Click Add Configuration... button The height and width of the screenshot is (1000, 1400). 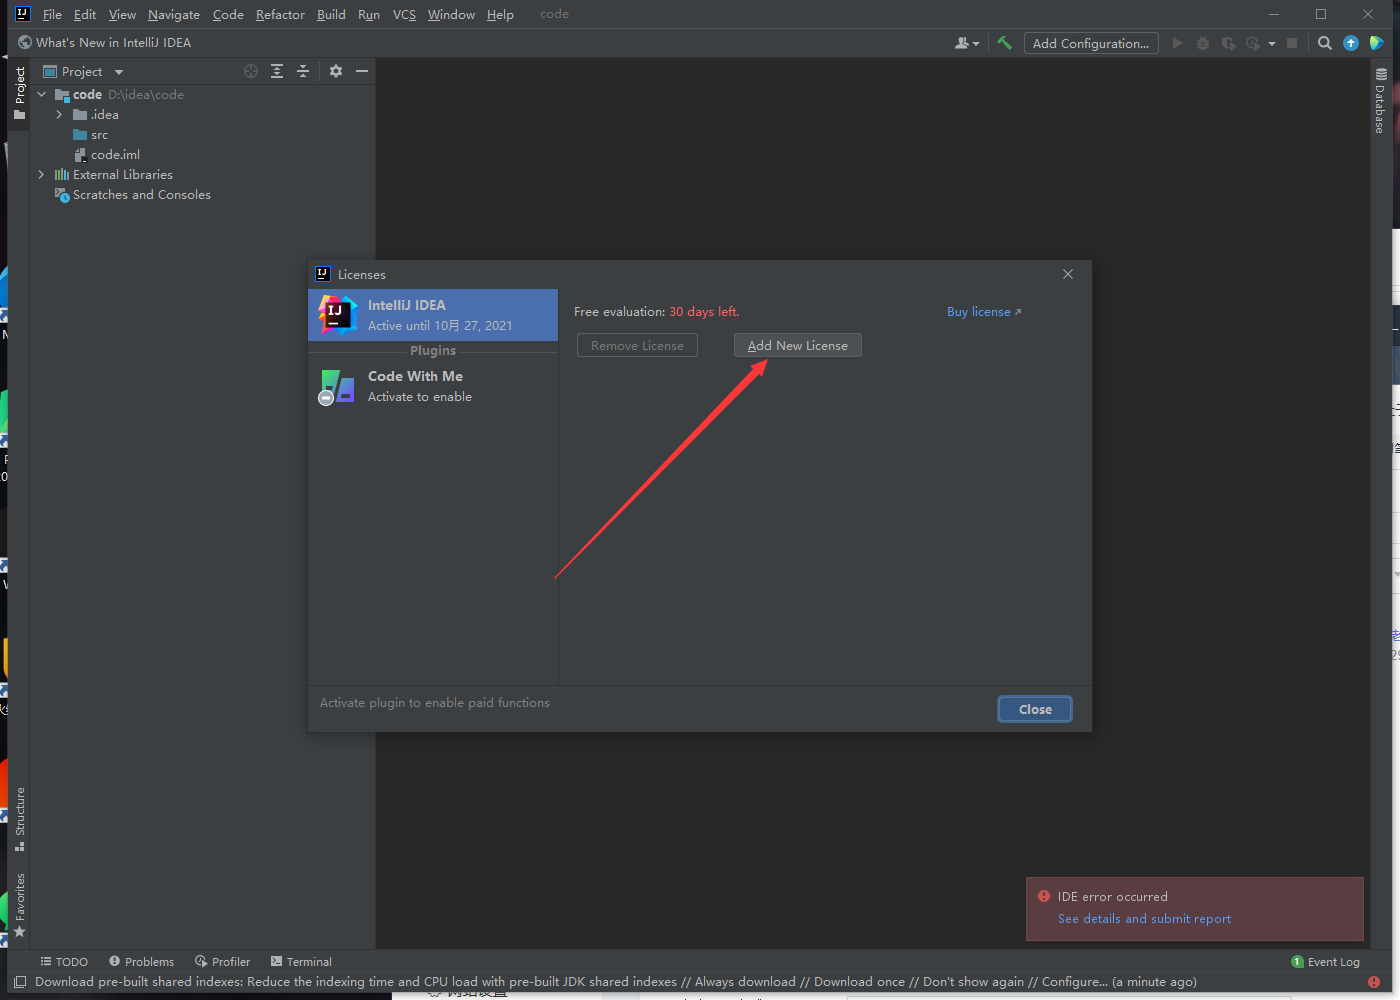point(1091,43)
